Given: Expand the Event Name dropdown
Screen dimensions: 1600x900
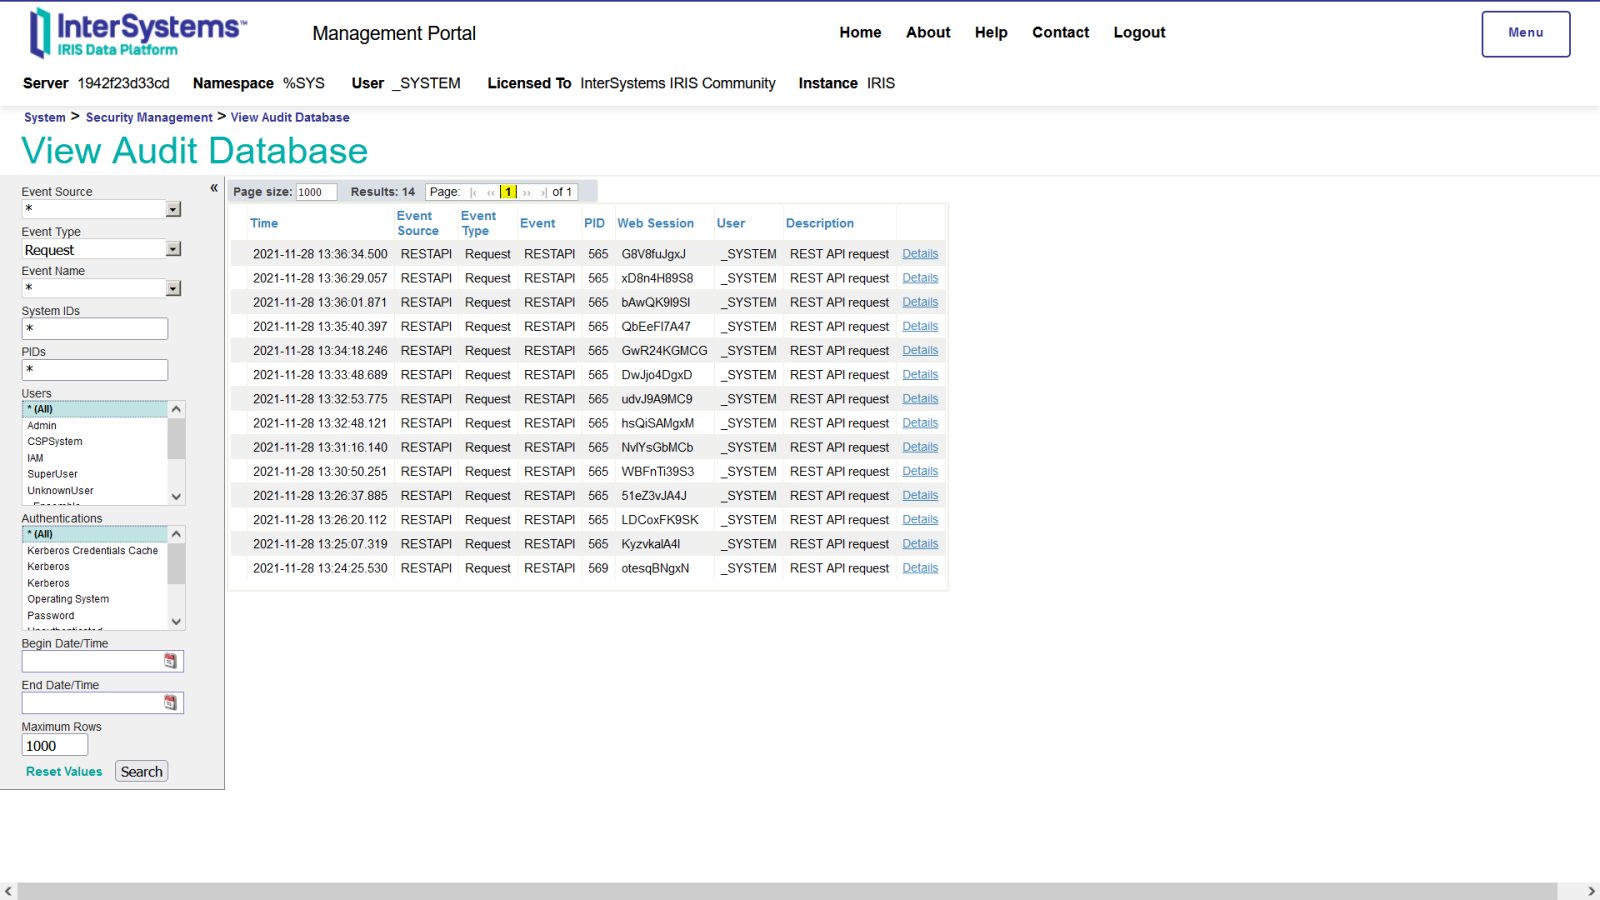Looking at the screenshot, I should pyautogui.click(x=173, y=289).
